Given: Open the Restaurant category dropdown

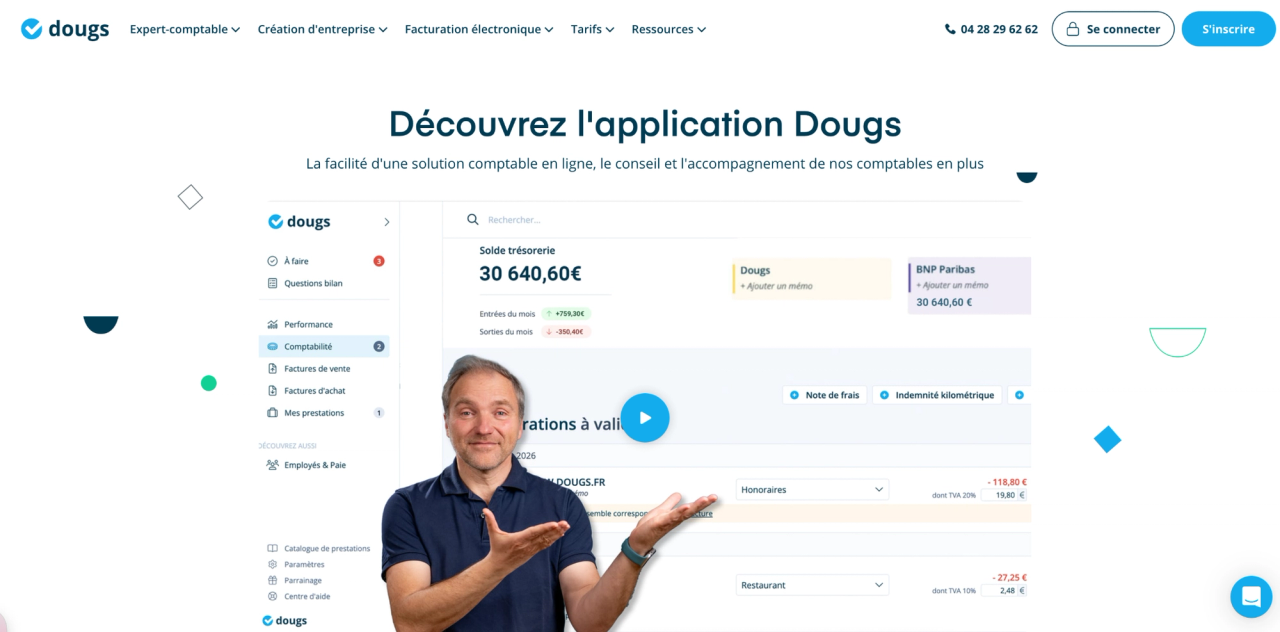Looking at the screenshot, I should [x=812, y=584].
